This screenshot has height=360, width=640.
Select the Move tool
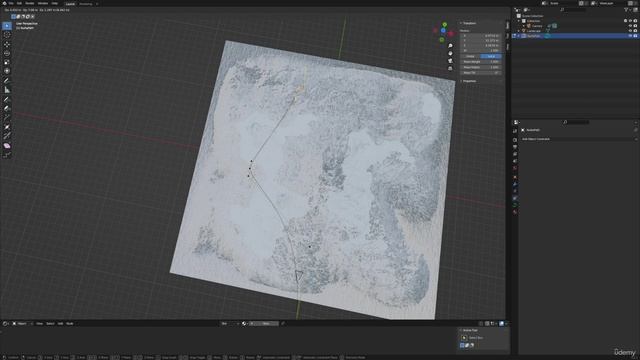point(7,44)
